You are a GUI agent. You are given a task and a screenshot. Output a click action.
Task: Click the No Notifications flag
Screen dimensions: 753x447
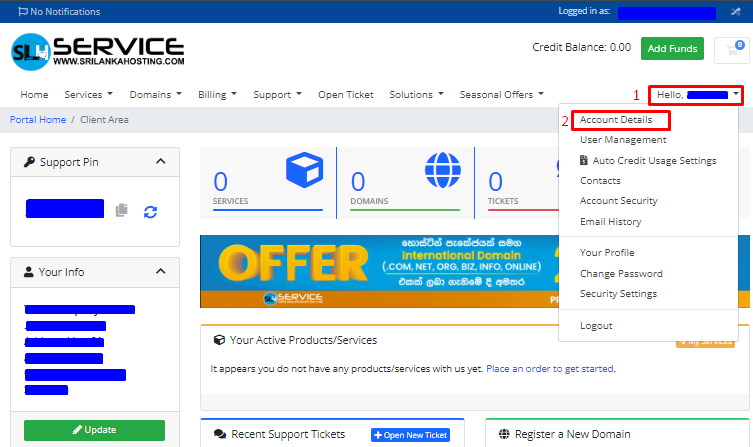58,12
